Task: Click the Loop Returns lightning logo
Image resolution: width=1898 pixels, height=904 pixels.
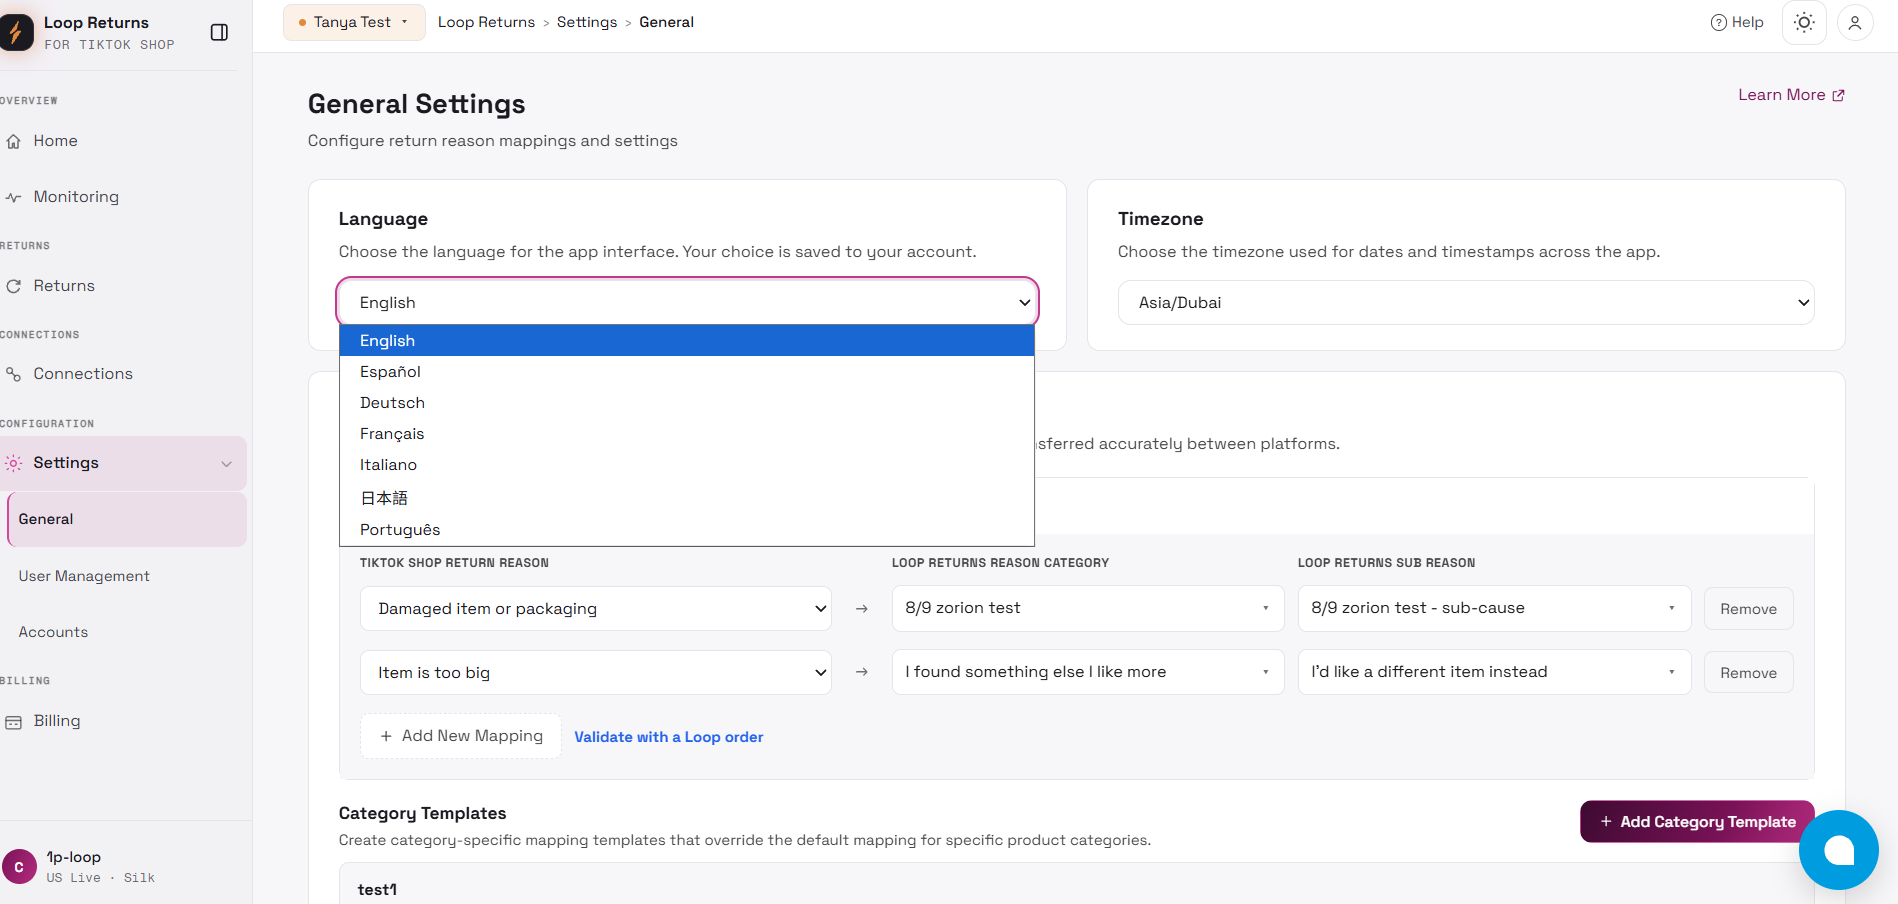Action: [x=15, y=33]
